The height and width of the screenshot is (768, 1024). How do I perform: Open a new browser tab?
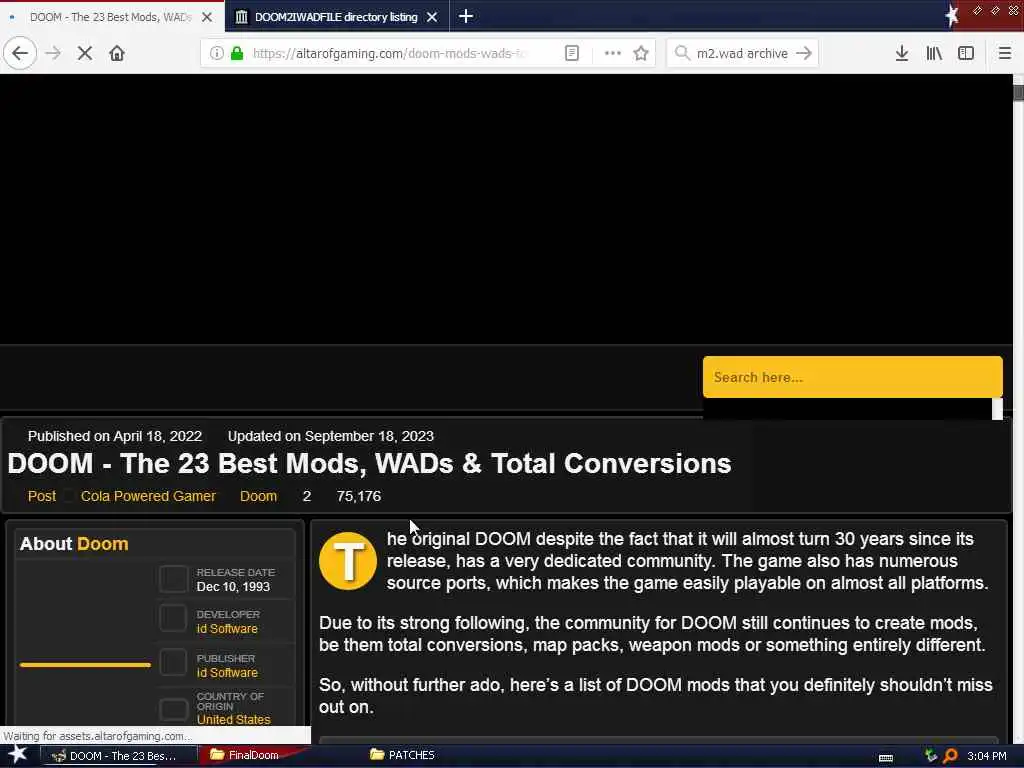(466, 16)
